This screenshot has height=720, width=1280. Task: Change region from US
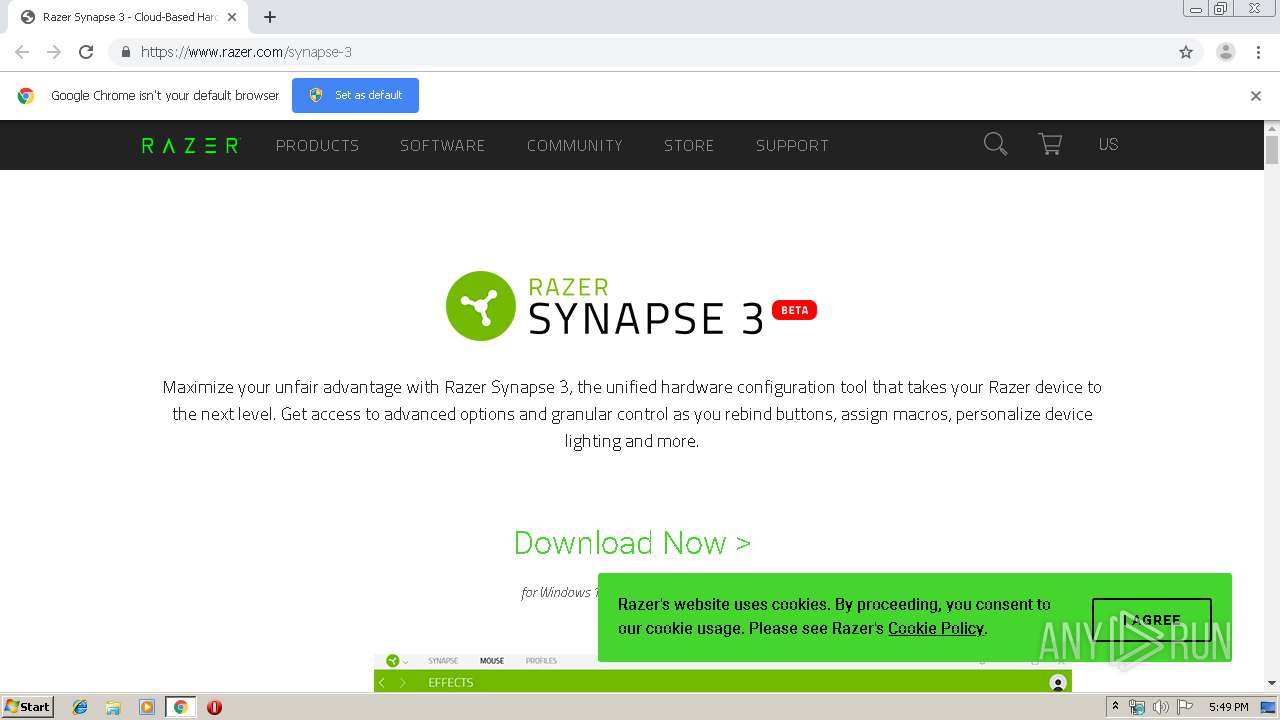pos(1108,144)
